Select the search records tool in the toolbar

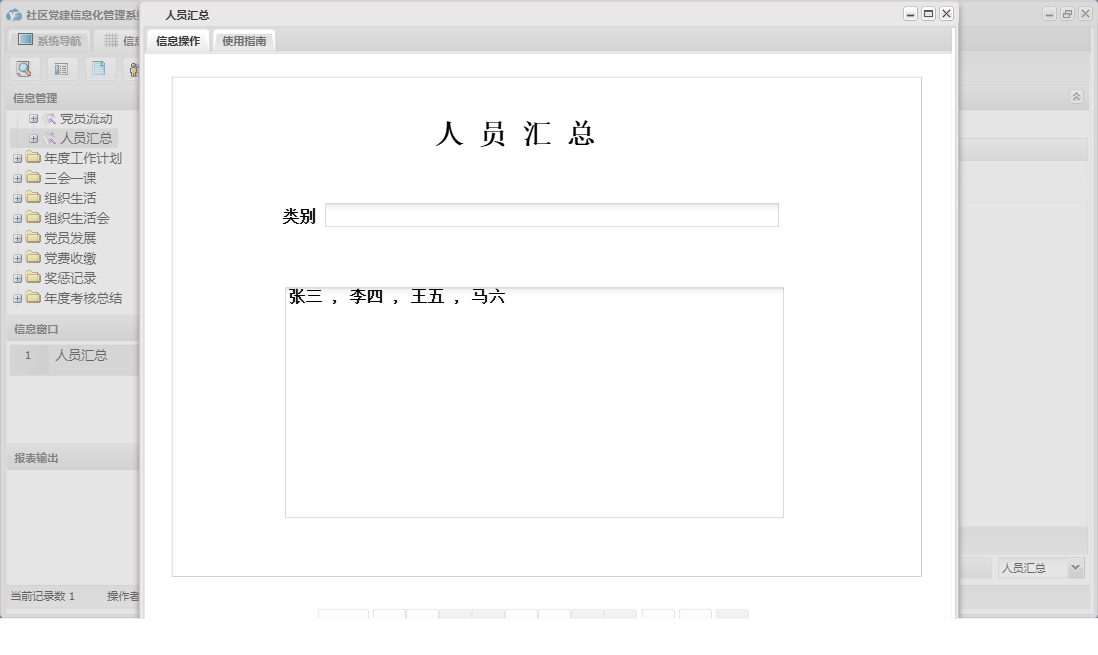[x=24, y=68]
